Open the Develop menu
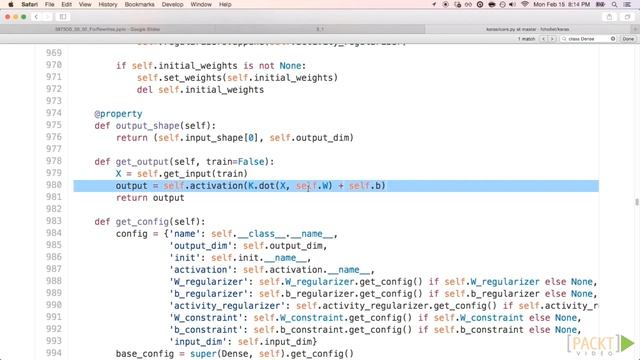 pos(172,4)
